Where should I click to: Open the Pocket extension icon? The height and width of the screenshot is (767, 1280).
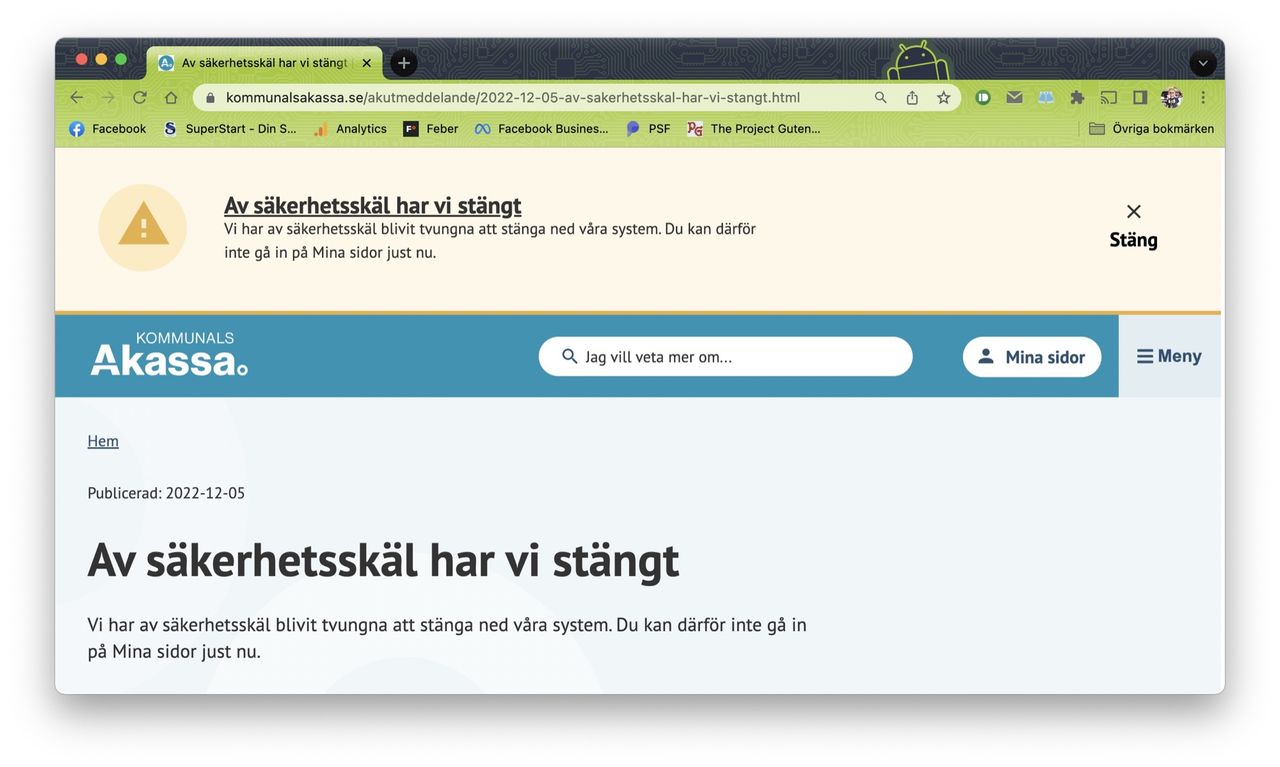[x=983, y=97]
